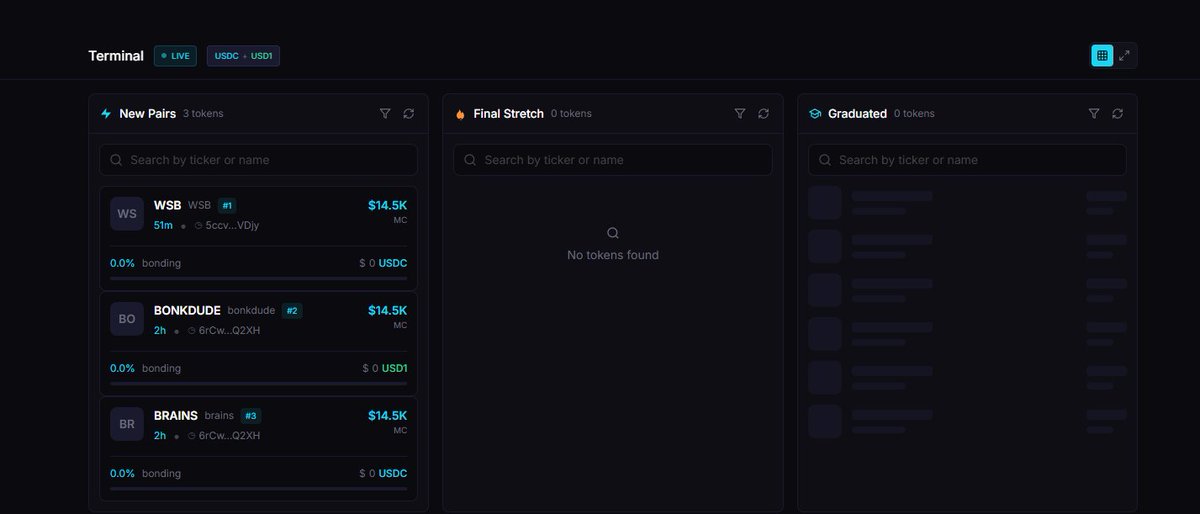Switch to grid layout view
1200x514 pixels.
1101,56
